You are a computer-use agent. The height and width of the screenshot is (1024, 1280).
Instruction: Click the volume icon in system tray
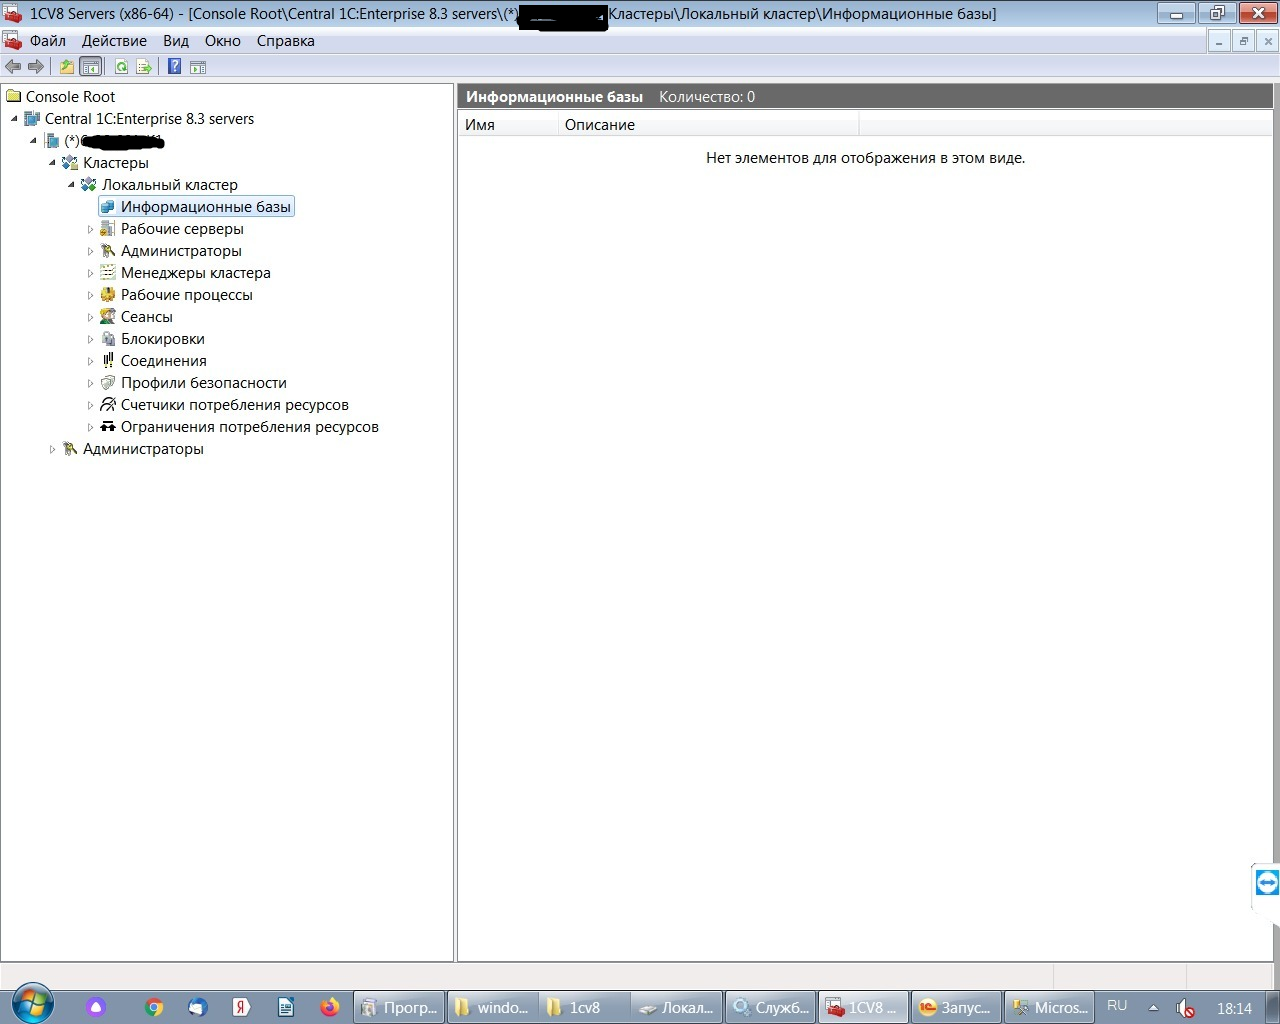coord(1184,1008)
